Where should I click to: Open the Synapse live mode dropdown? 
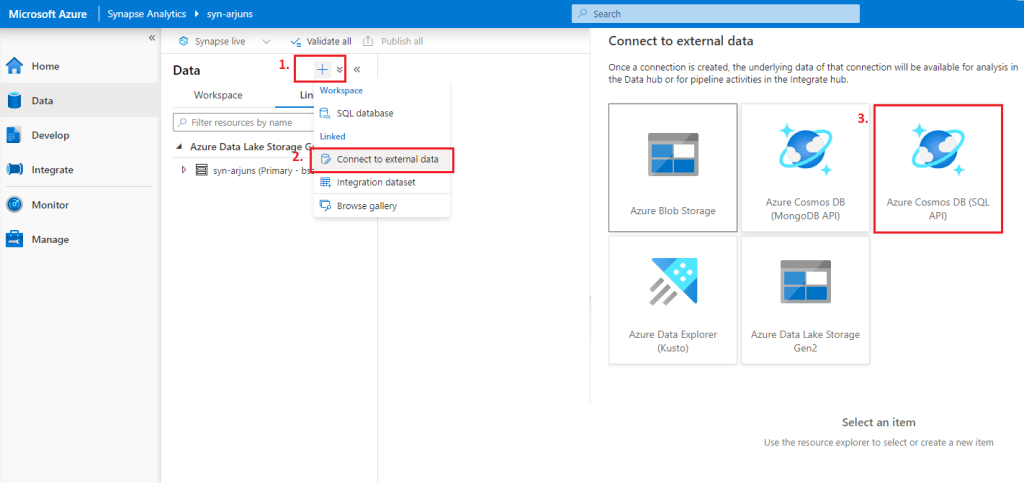coord(266,42)
